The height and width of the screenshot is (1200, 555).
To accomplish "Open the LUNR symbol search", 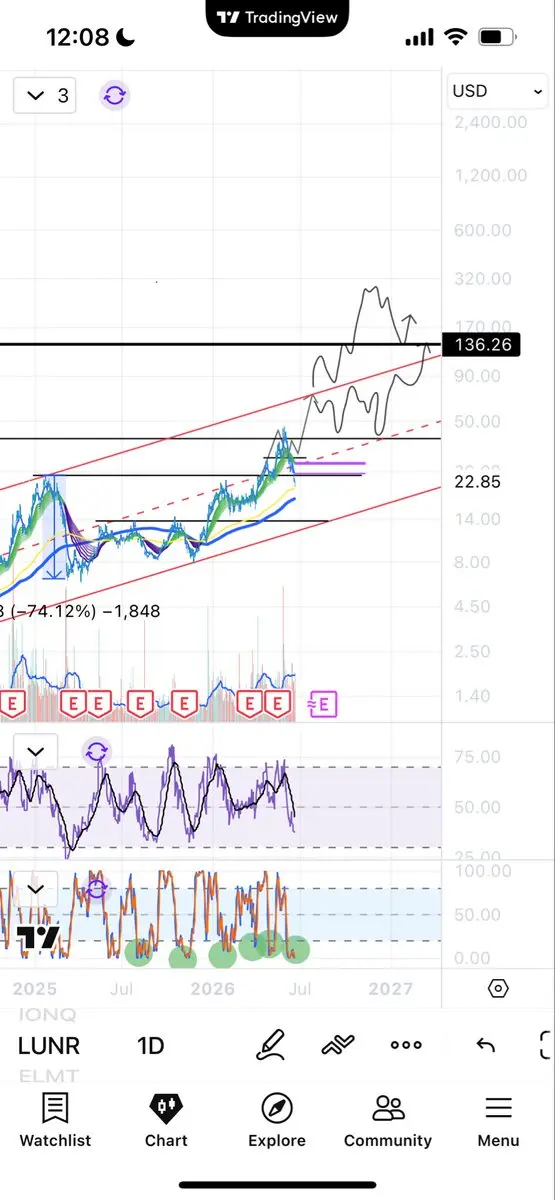I will (49, 1046).
